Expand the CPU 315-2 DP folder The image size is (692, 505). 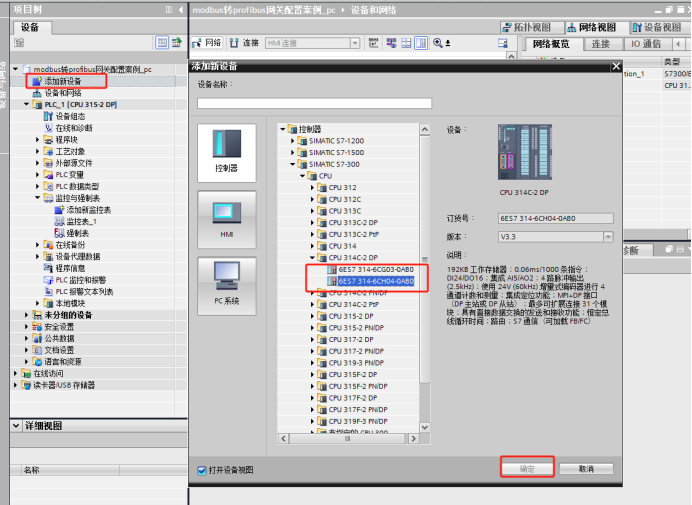click(312, 316)
